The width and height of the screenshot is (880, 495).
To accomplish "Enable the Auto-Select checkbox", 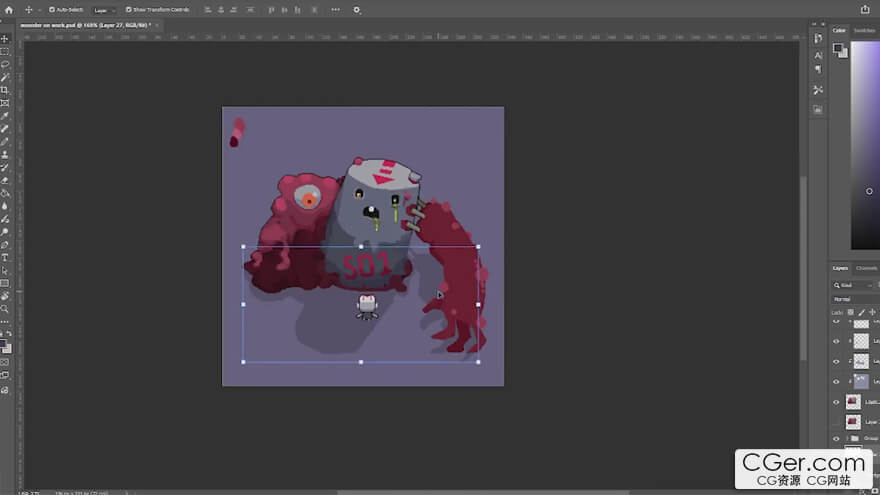I will click(52, 9).
